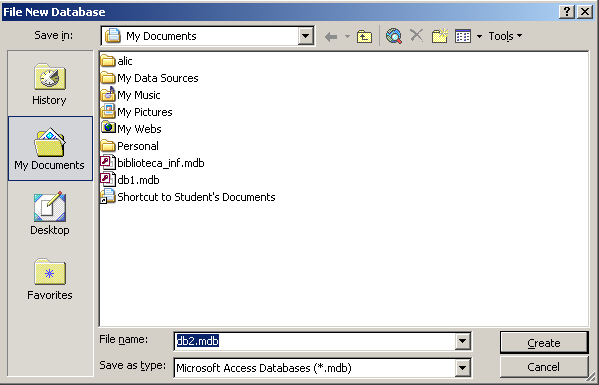Click the Create New Folder icon
Screen dimensions: 599x385
440,36
